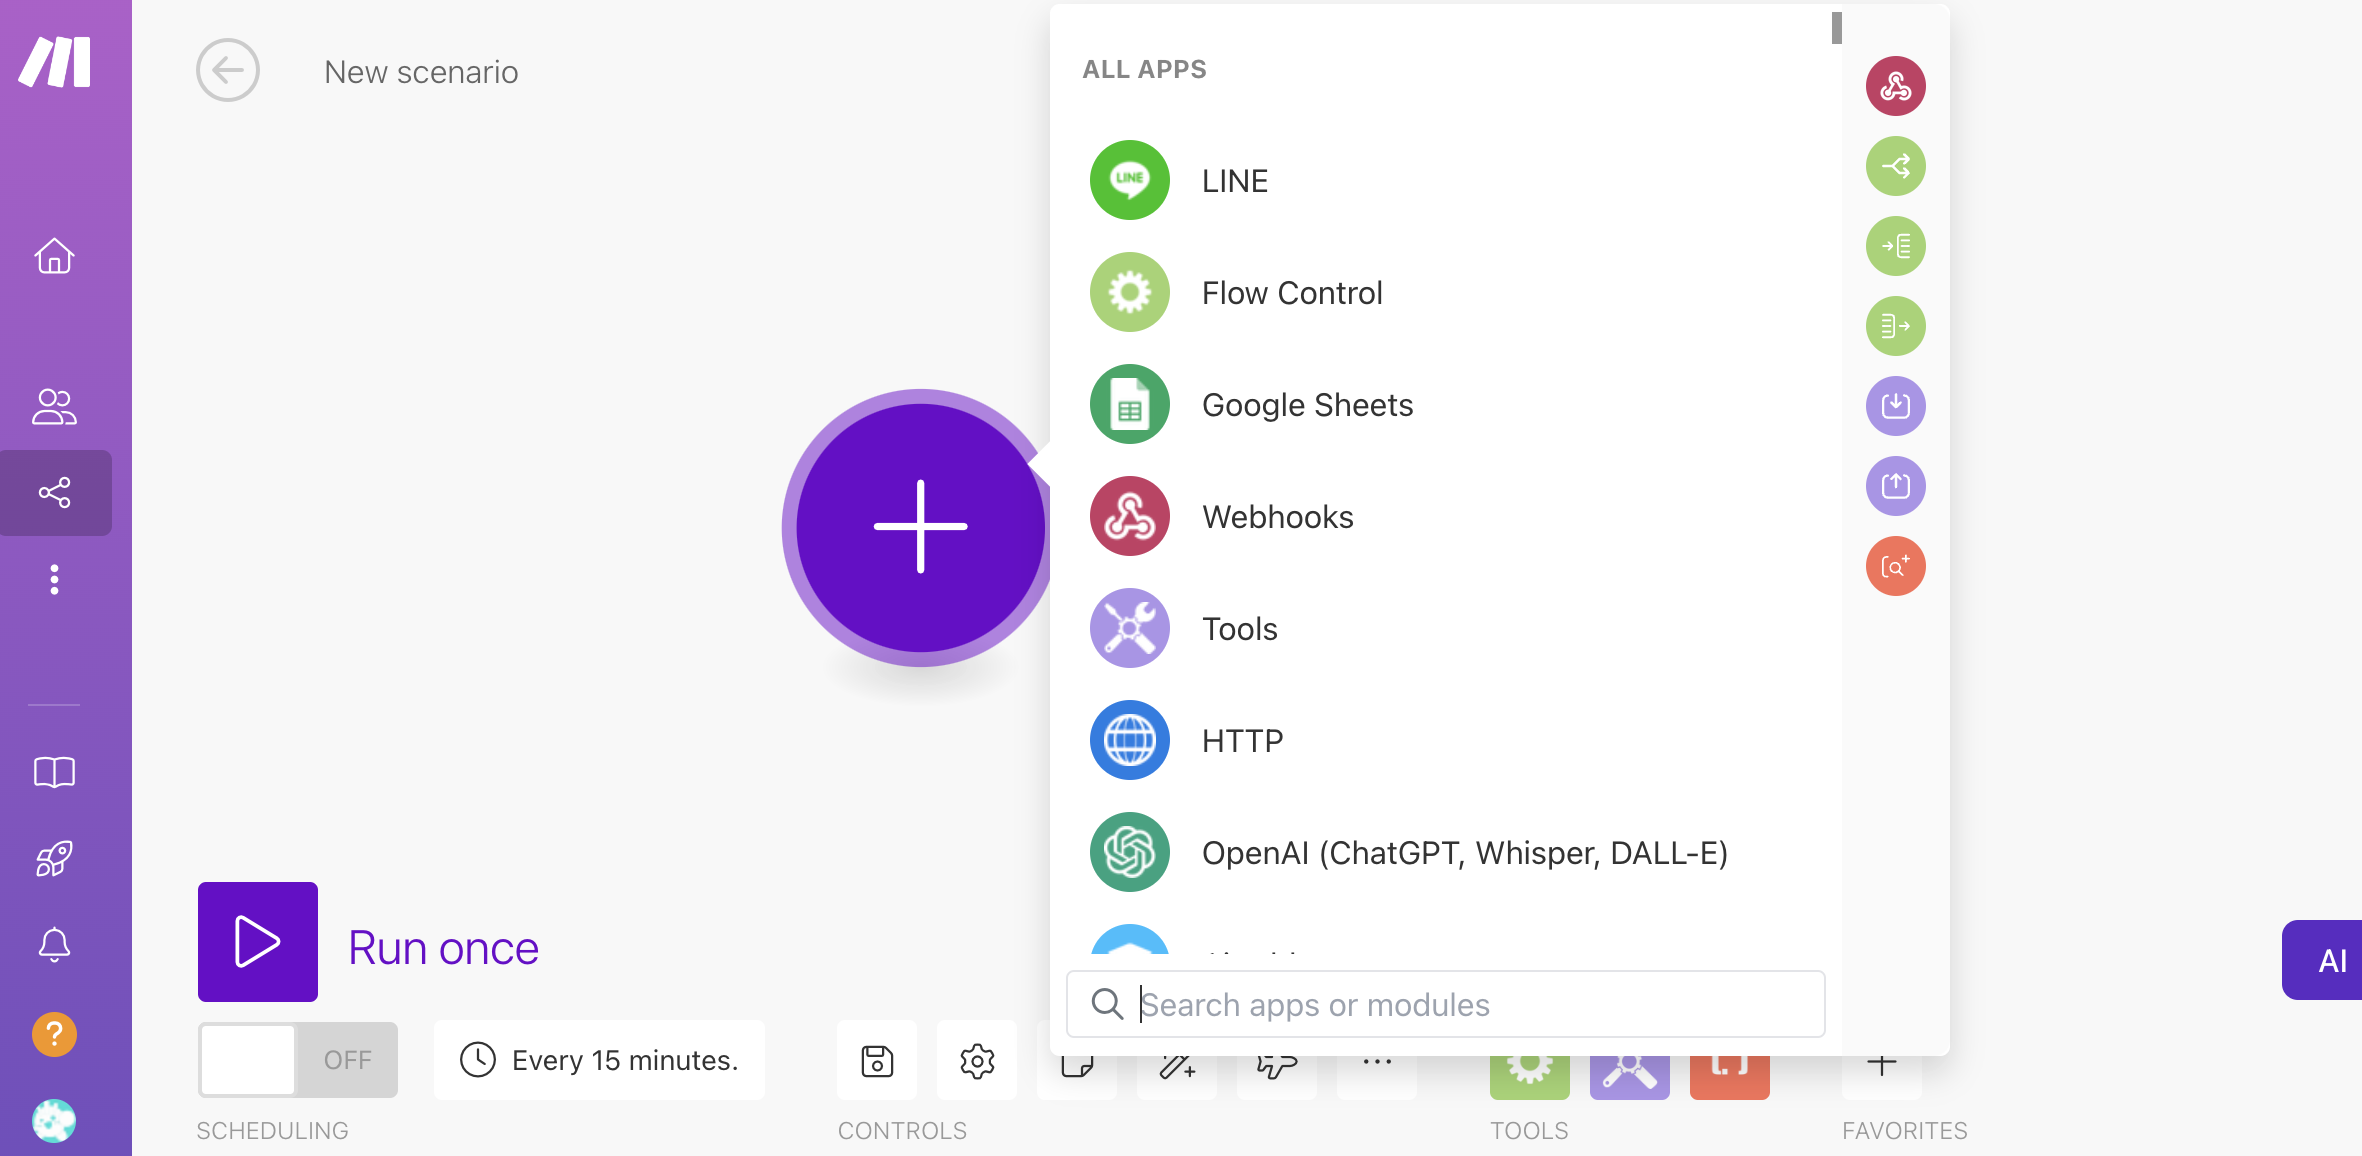Click the HTTP app icon
Image resolution: width=2362 pixels, height=1156 pixels.
click(x=1128, y=740)
